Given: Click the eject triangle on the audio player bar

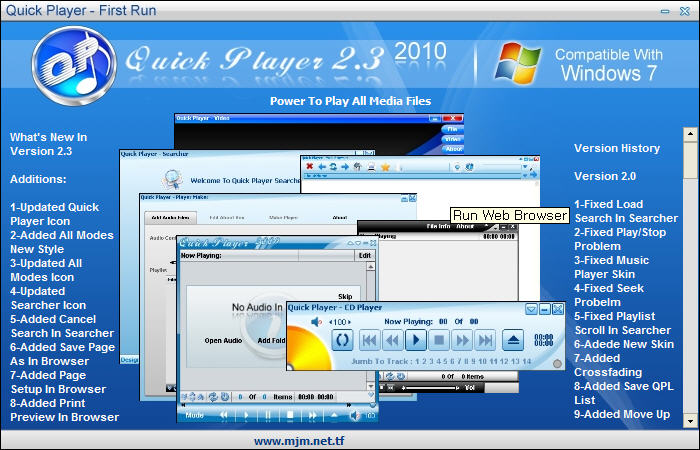Looking at the screenshot, I should pos(334,416).
